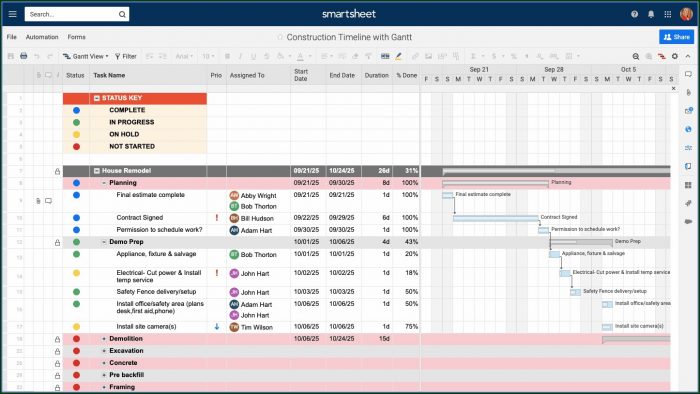
Task: Click the bold formatting icon
Action: [x=227, y=56]
